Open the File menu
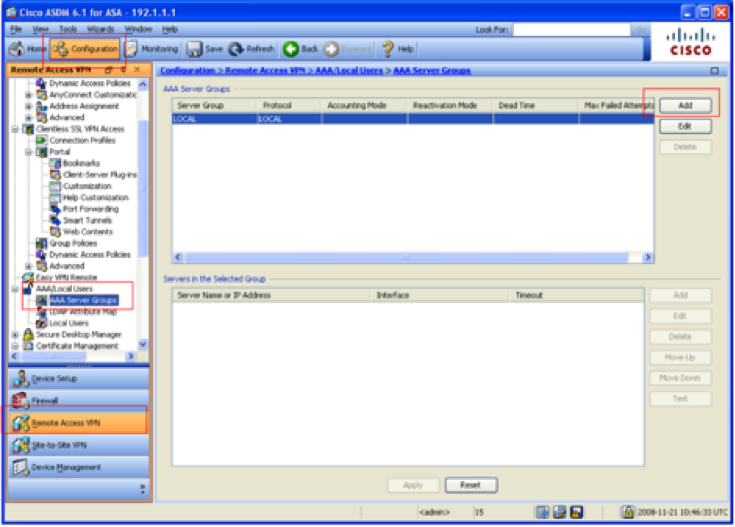The height and width of the screenshot is (527, 735). 16,29
